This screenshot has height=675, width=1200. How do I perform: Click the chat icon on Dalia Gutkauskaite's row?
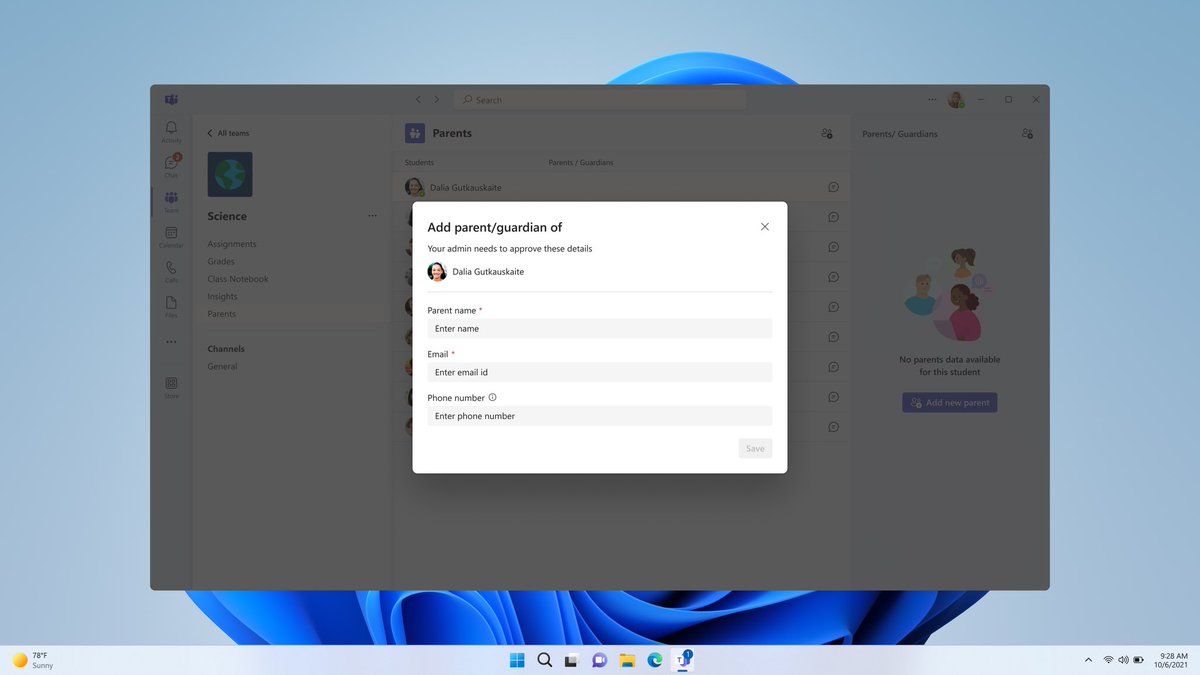pyautogui.click(x=834, y=187)
